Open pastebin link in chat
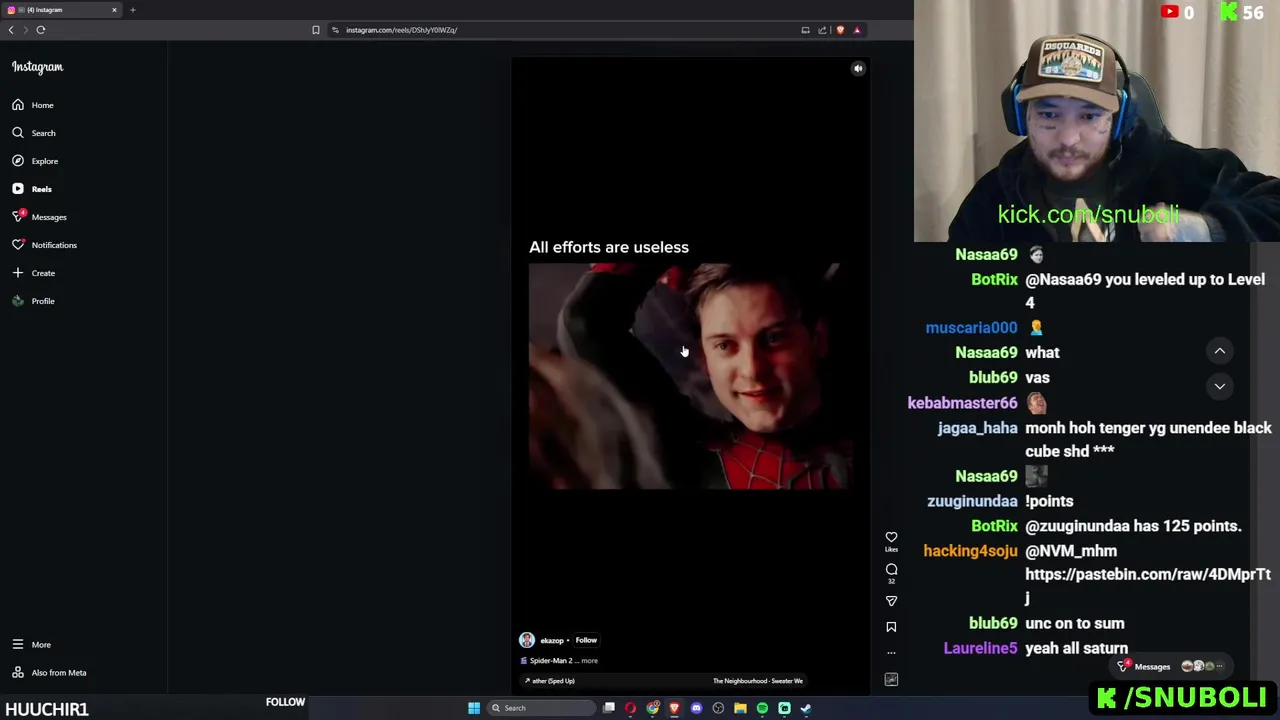This screenshot has height=720, width=1280. coord(1148,586)
